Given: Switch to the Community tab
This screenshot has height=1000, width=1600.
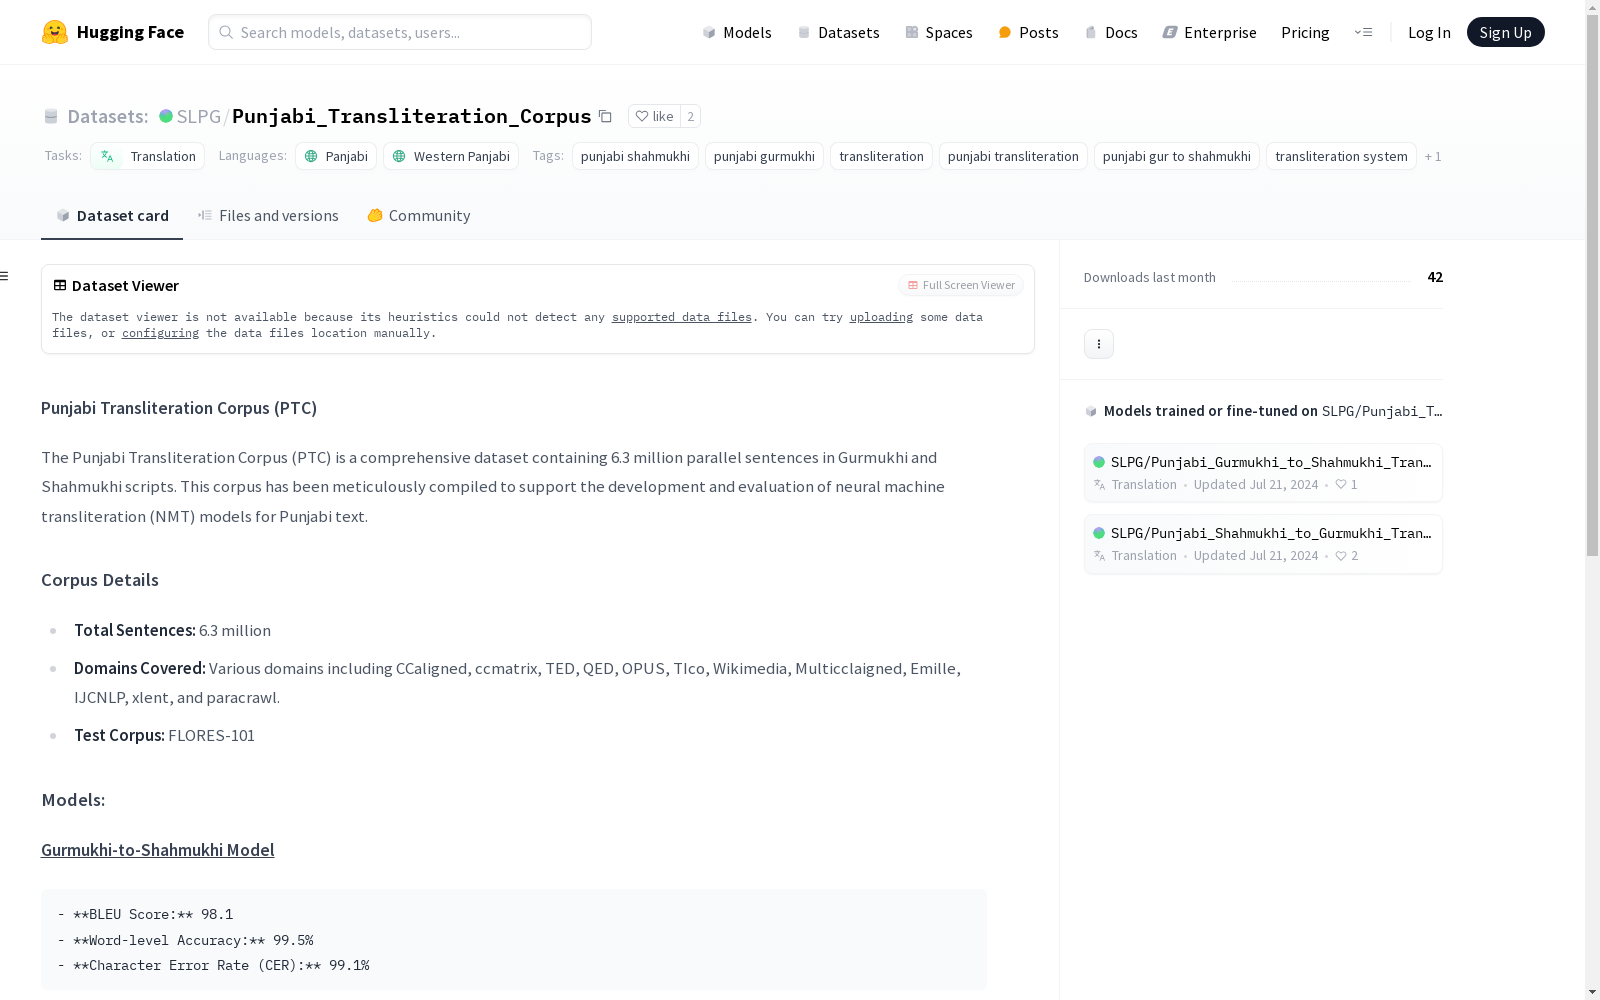Looking at the screenshot, I should [x=418, y=215].
